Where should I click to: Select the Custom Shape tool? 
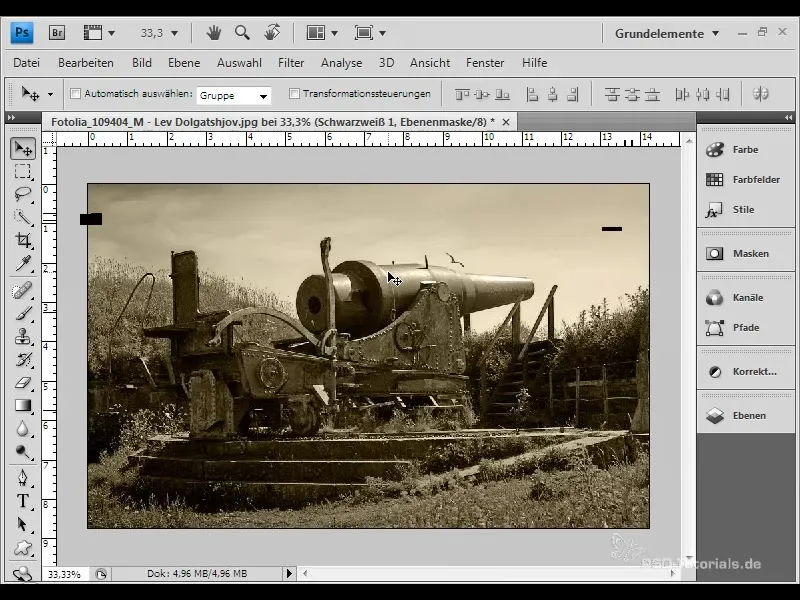(x=23, y=547)
